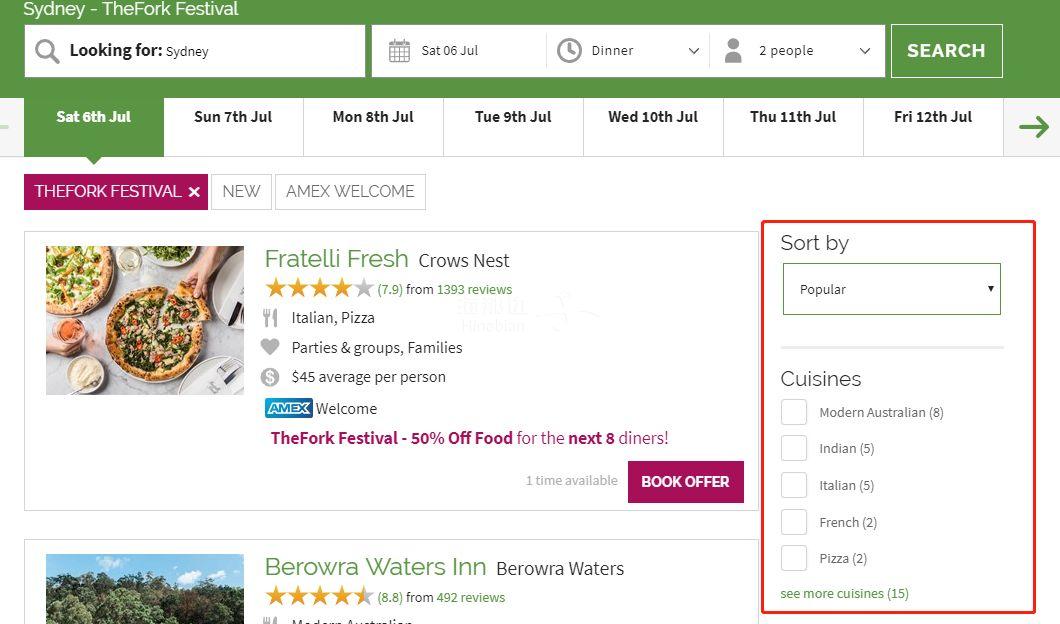Image resolution: width=1060 pixels, height=624 pixels.
Task: Open the Tue 9th Jul tab
Action: pyautogui.click(x=513, y=126)
